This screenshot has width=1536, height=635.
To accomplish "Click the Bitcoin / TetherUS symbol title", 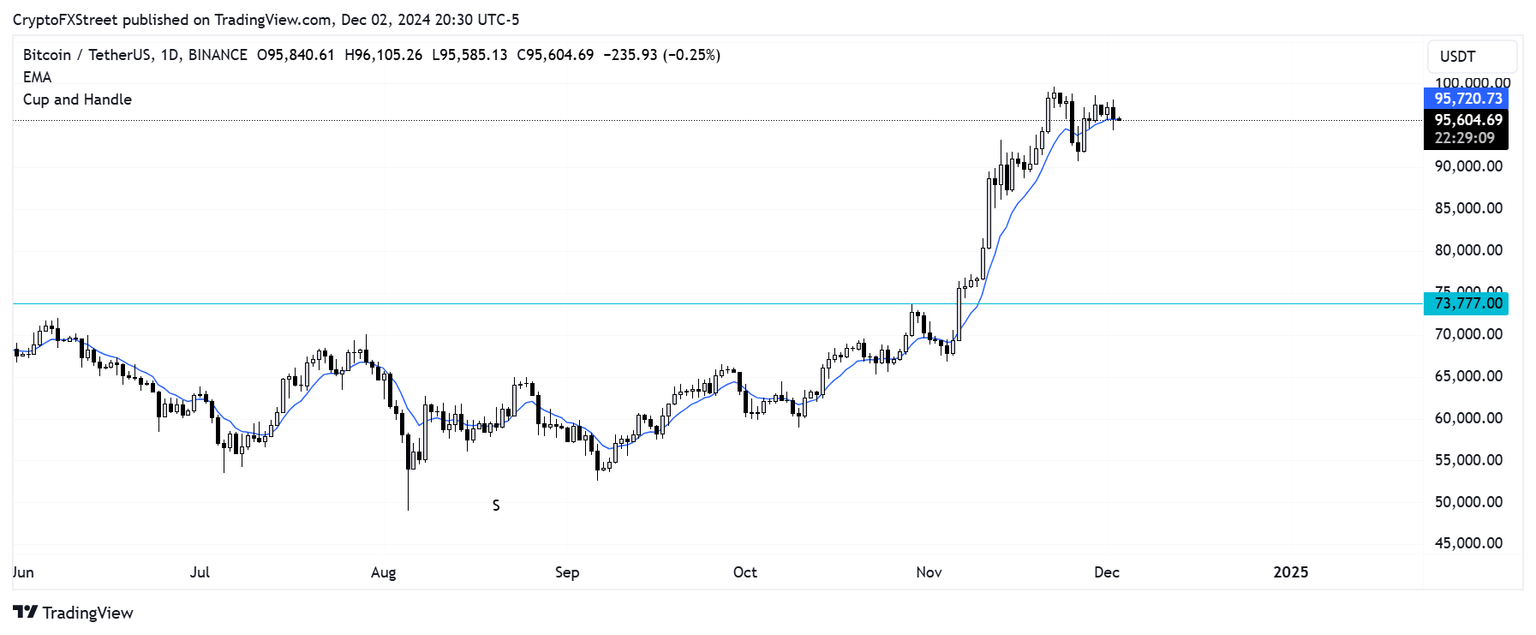I will pos(86,55).
